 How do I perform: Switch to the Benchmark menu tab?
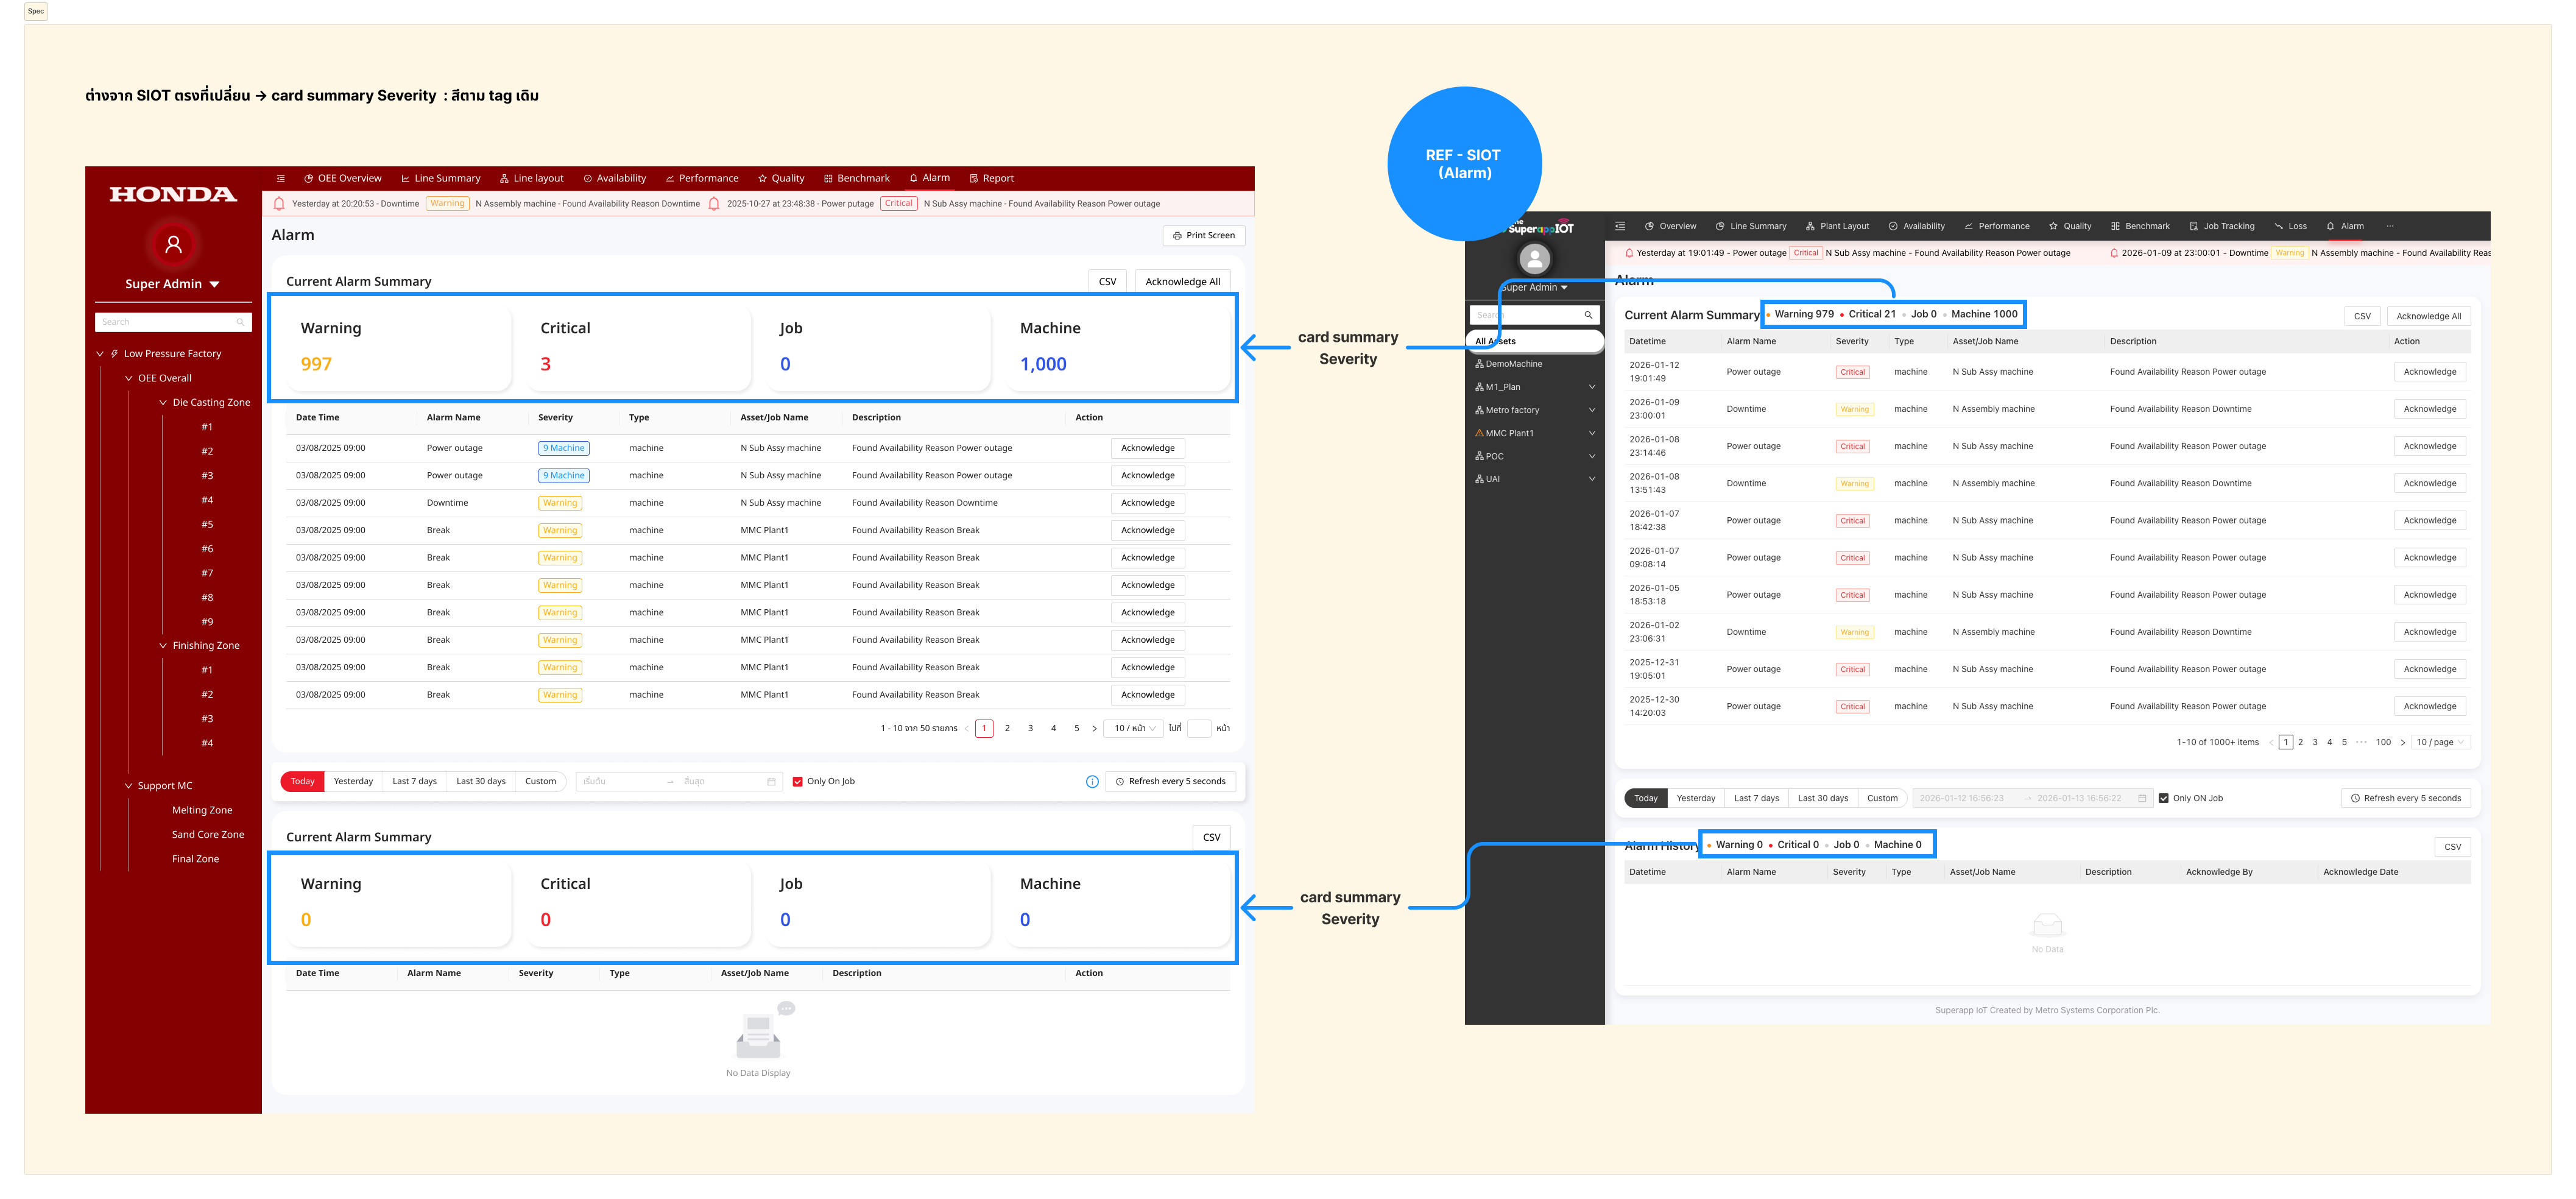(x=856, y=179)
